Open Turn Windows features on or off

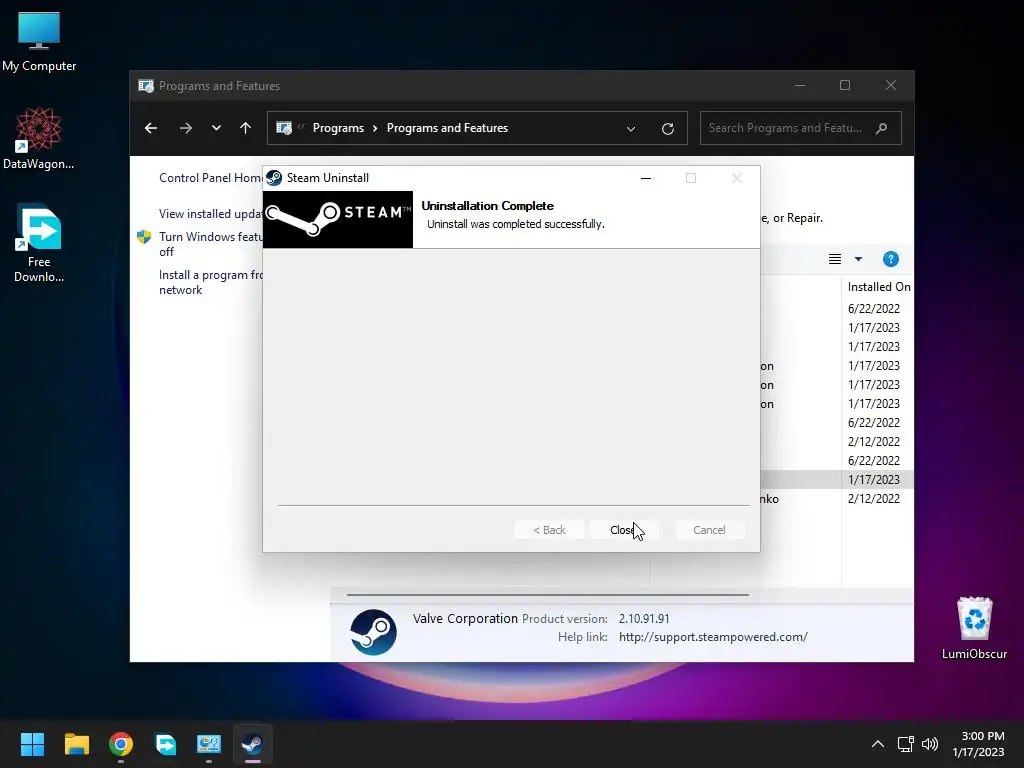pos(210,244)
